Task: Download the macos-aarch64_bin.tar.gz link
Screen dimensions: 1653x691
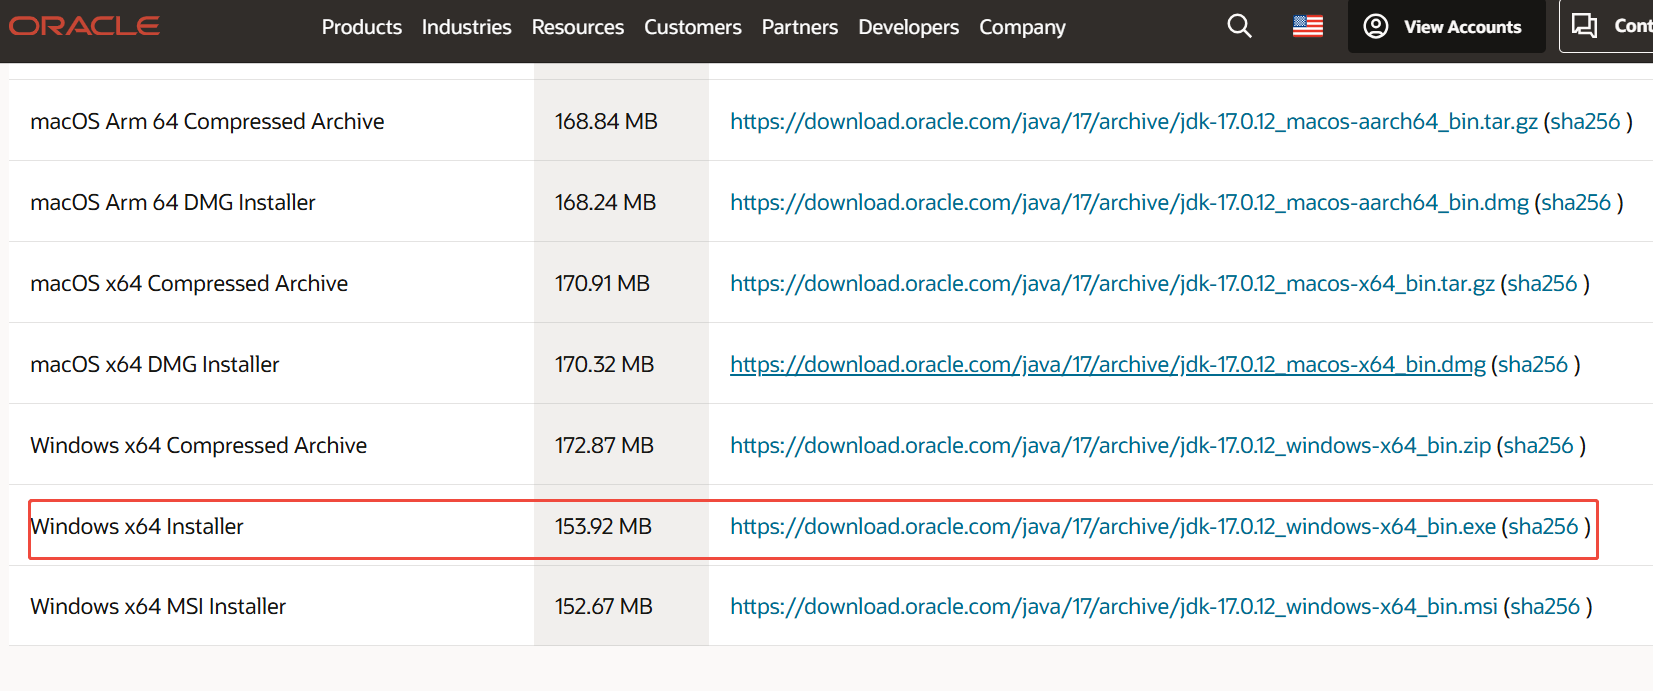Action: click(x=1134, y=121)
